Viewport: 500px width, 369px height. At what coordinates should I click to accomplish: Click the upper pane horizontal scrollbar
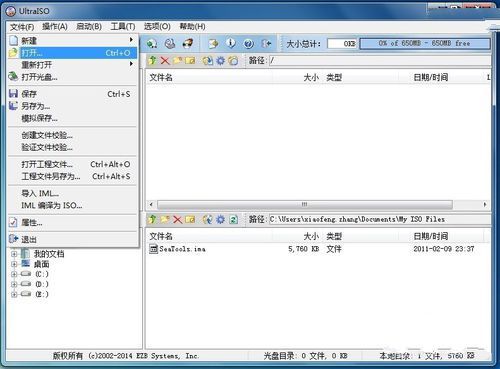(318, 204)
